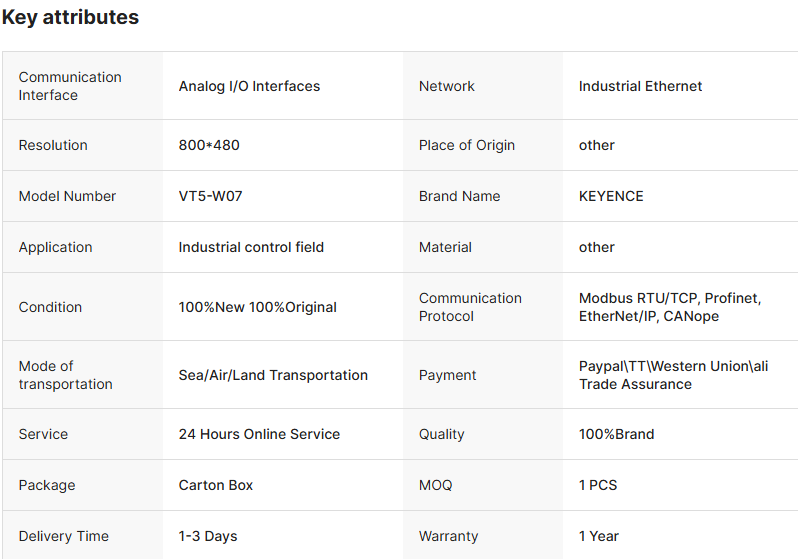Select the 1 PCS MOQ value
Screen dimensions: 798x559
598,485
